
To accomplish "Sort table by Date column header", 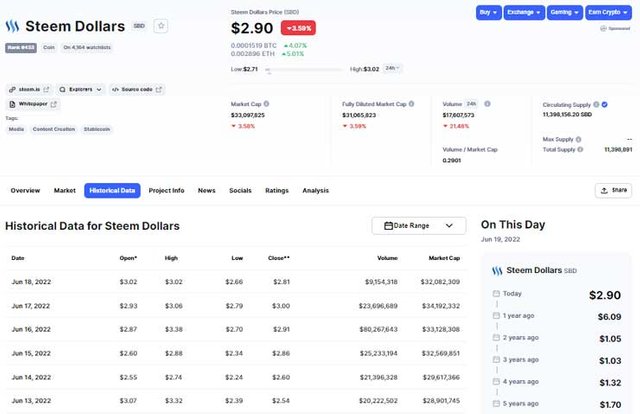I will pos(18,258).
